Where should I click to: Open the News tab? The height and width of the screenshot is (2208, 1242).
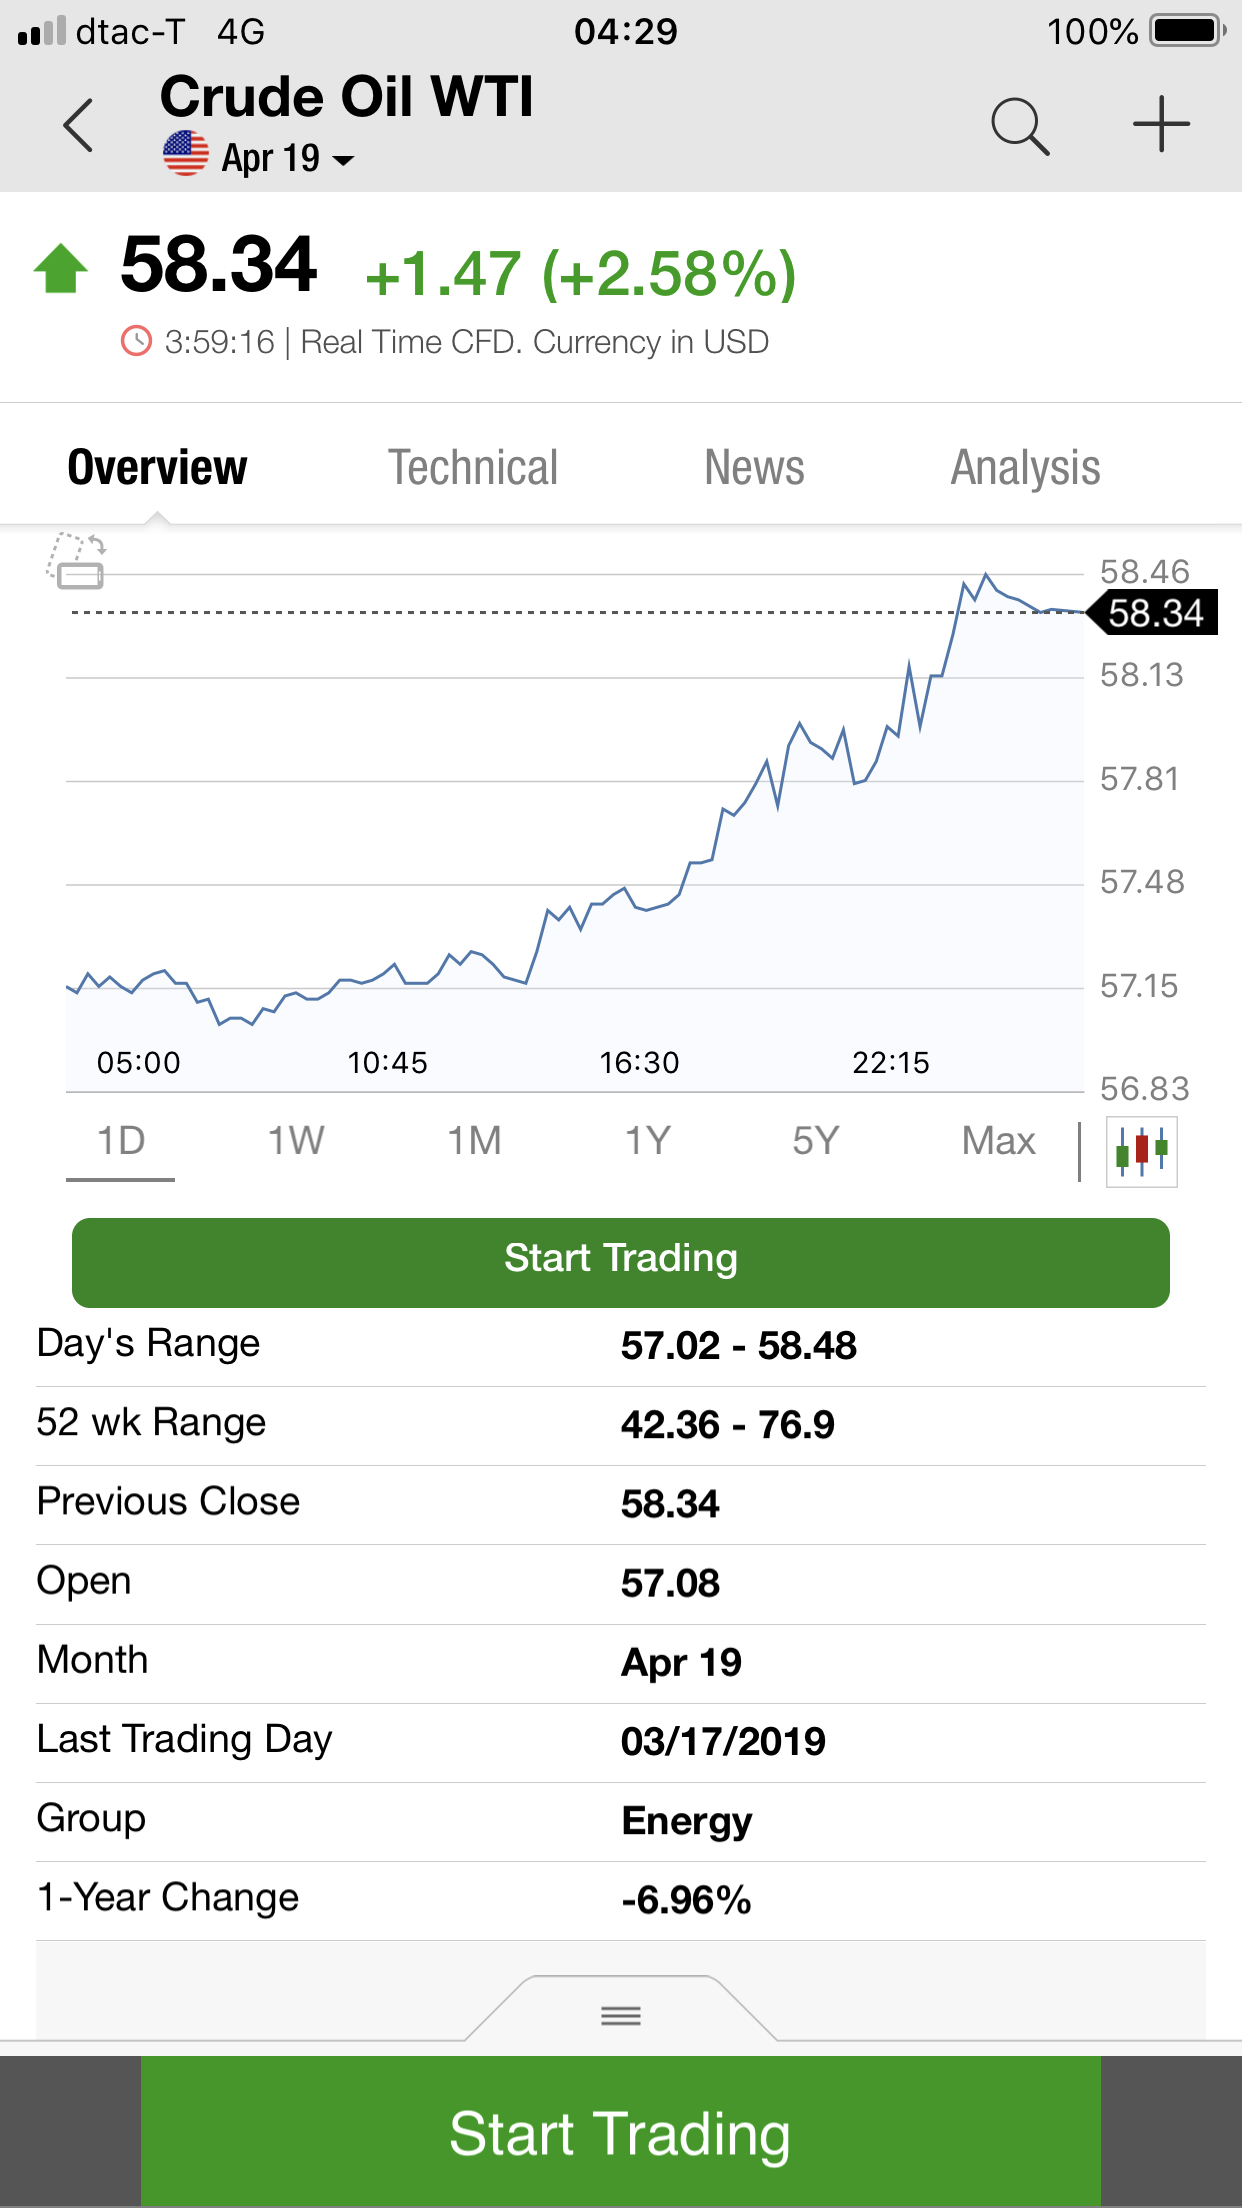pyautogui.click(x=754, y=467)
